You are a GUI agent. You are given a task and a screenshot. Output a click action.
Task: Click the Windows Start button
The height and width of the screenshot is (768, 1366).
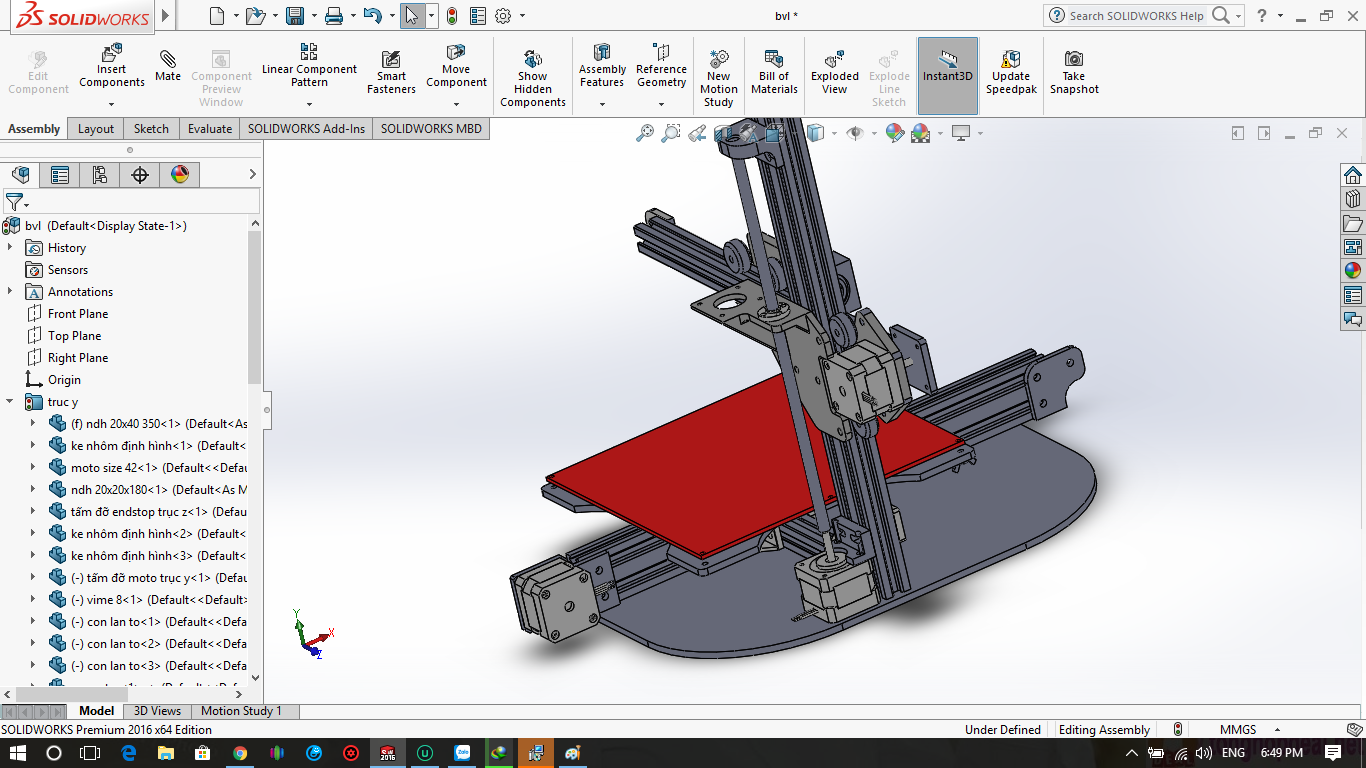click(18, 753)
